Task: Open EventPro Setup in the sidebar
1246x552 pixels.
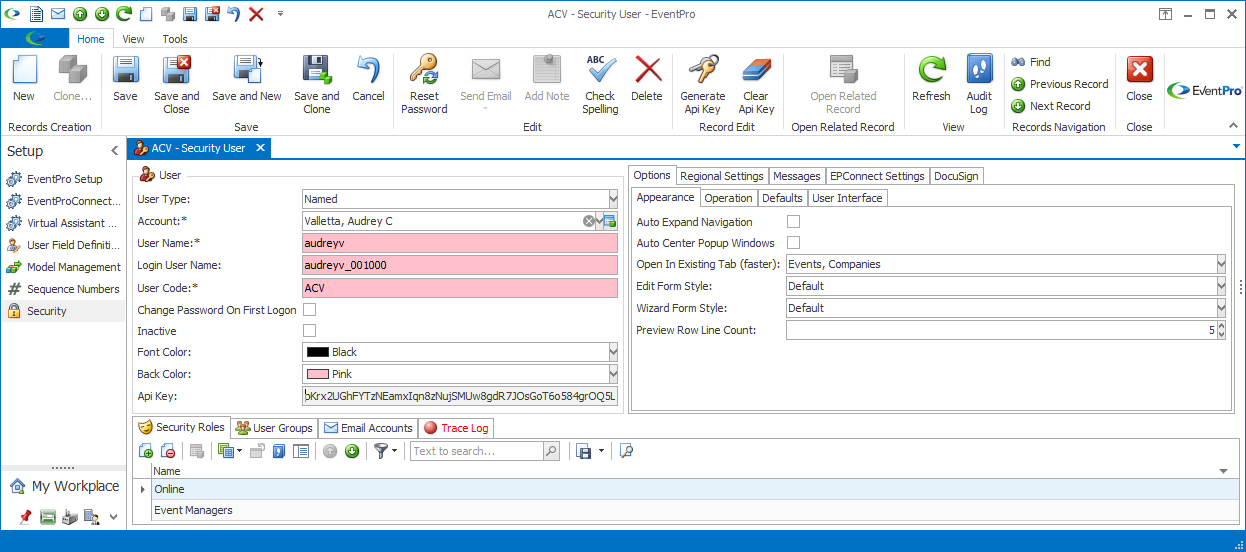Action: 64,179
